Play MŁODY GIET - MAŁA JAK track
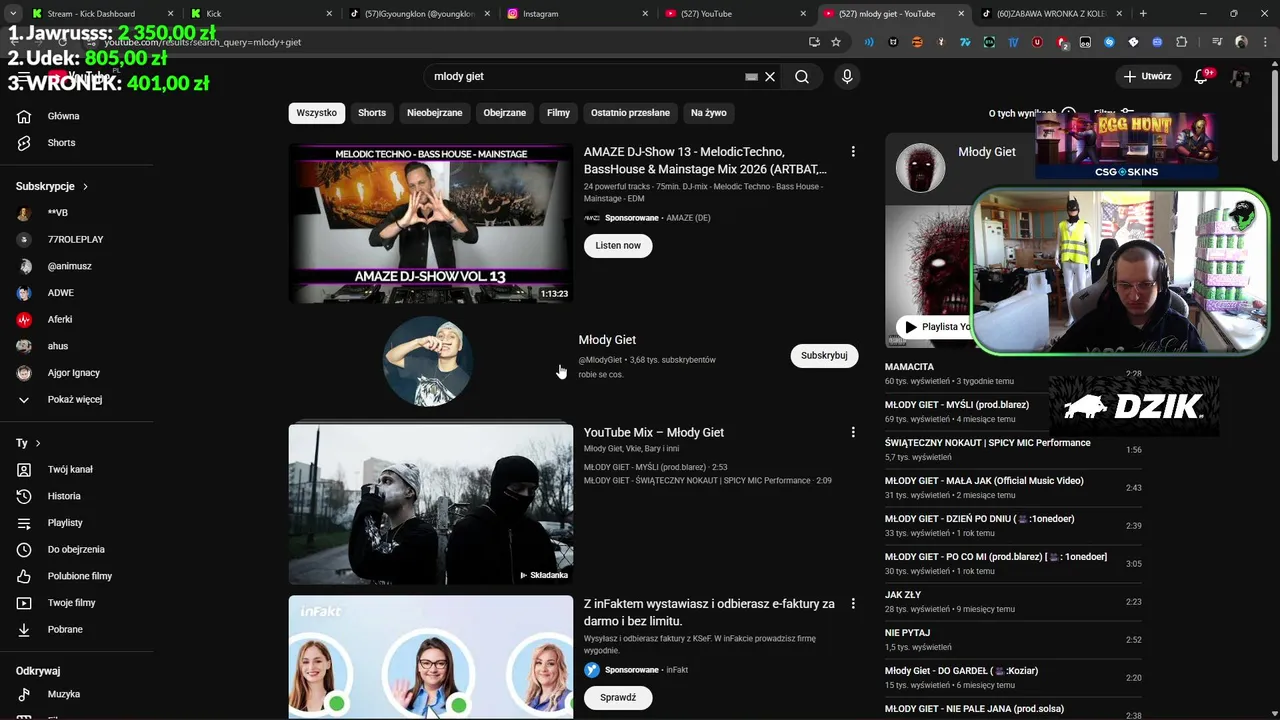Image resolution: width=1280 pixels, height=720 pixels. click(1012, 488)
